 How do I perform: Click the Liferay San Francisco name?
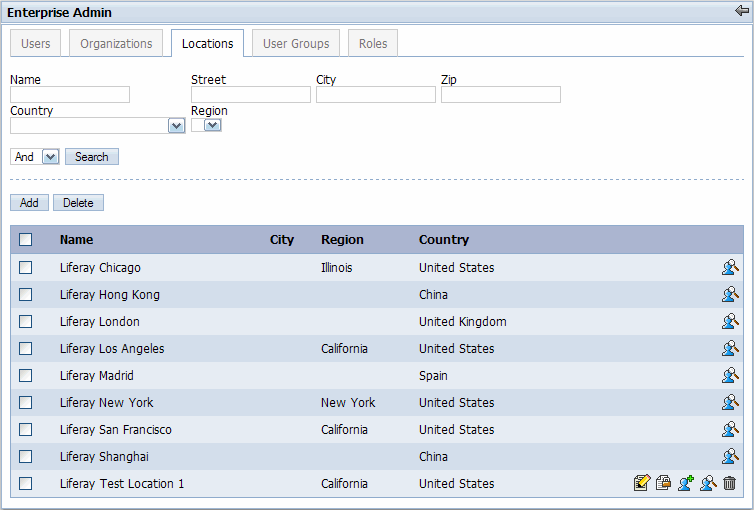115,429
